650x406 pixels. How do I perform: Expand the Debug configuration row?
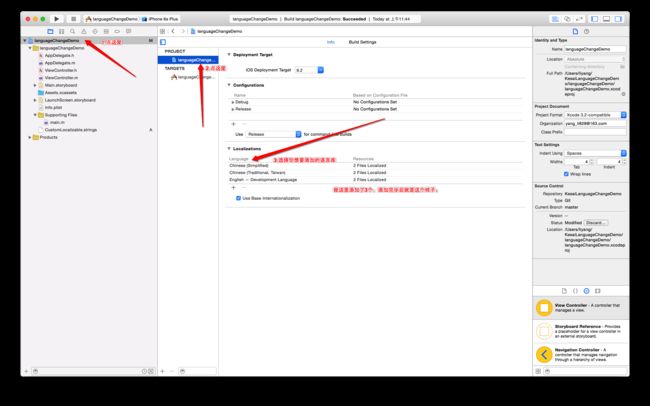(x=233, y=102)
